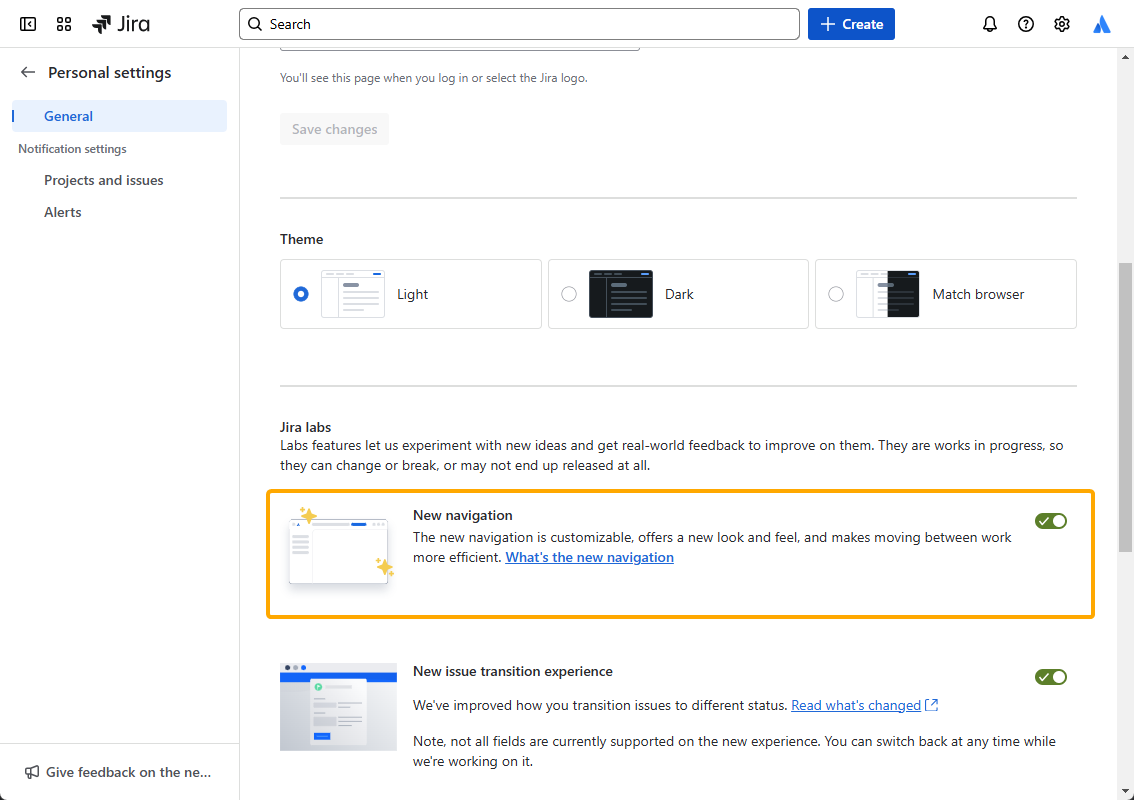Open the notifications bell

pyautogui.click(x=989, y=23)
